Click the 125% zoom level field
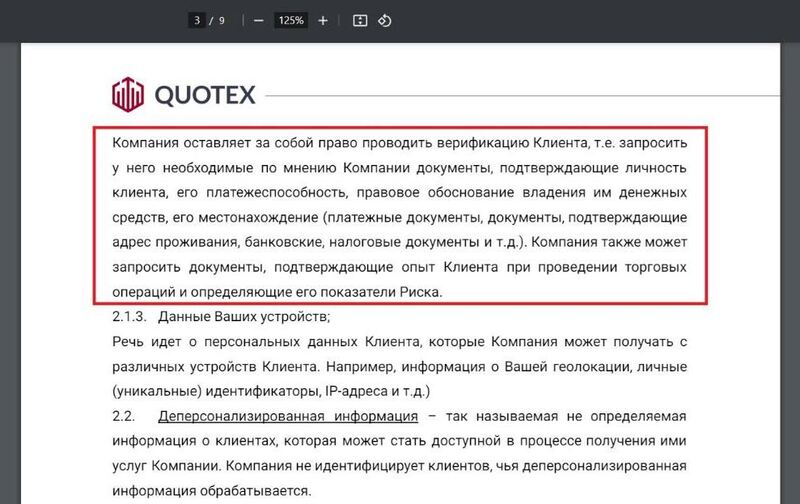Screen dimensions: 800x504 [x=291, y=20]
